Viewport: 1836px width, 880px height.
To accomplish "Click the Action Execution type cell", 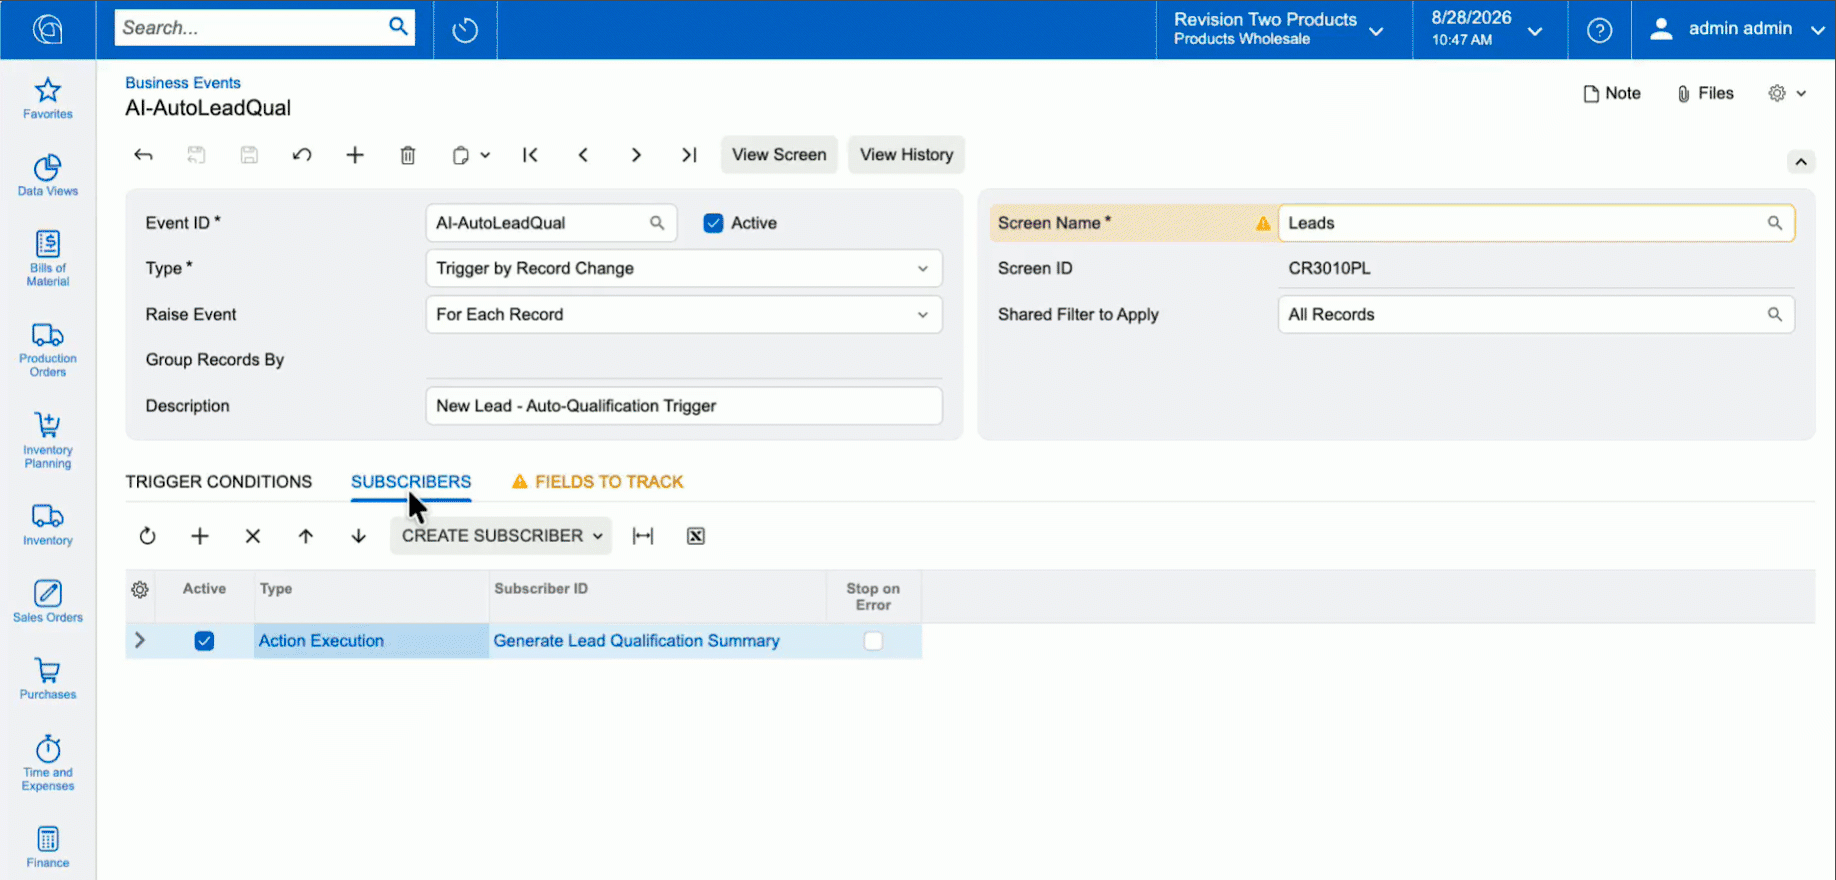I will pyautogui.click(x=371, y=641).
